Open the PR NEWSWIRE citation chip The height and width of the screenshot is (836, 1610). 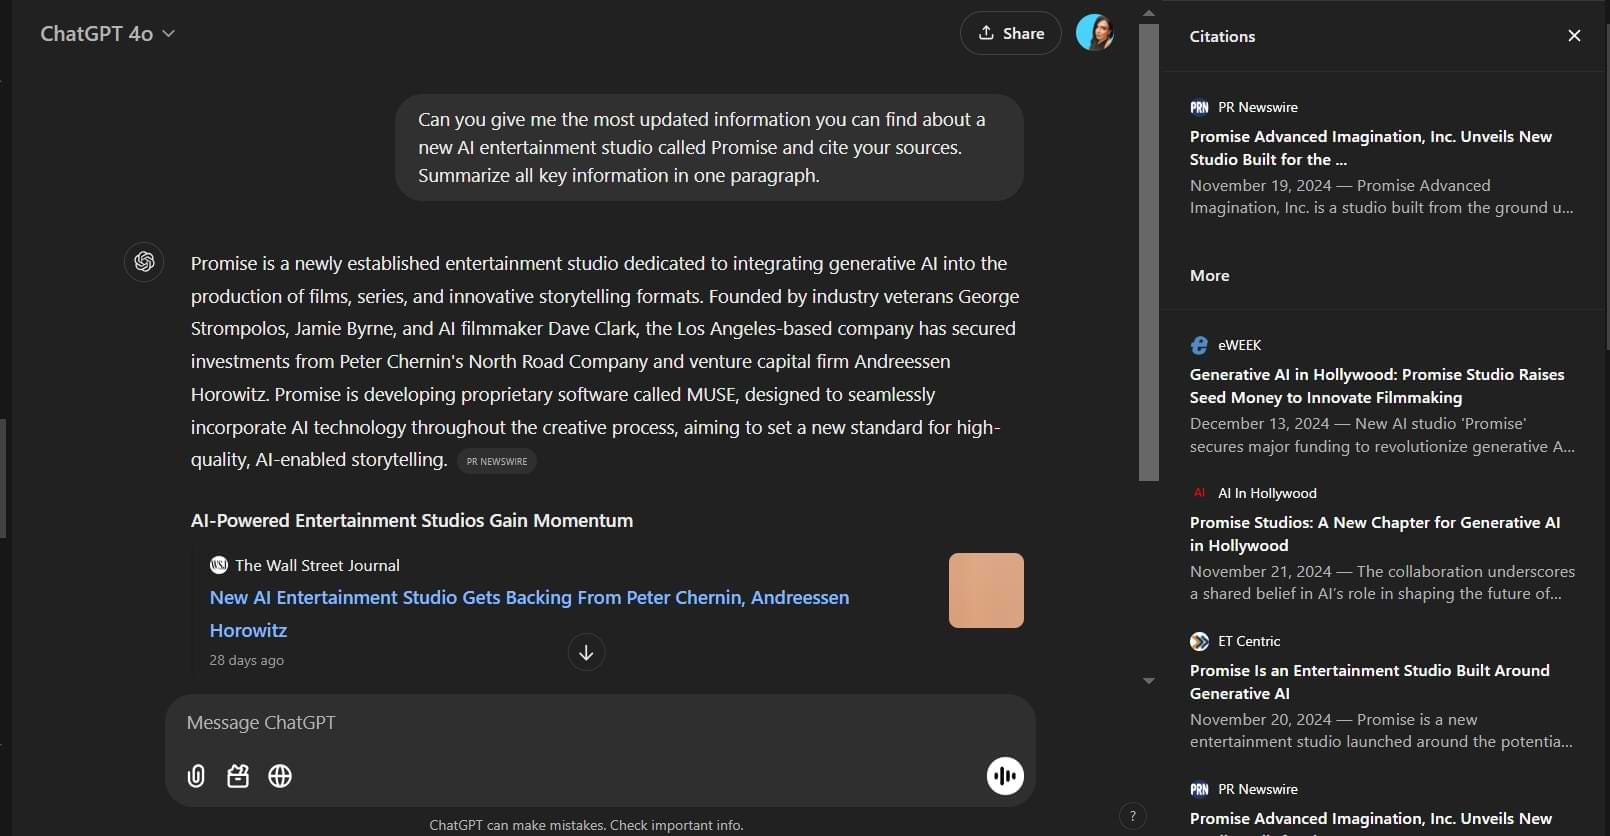point(497,461)
